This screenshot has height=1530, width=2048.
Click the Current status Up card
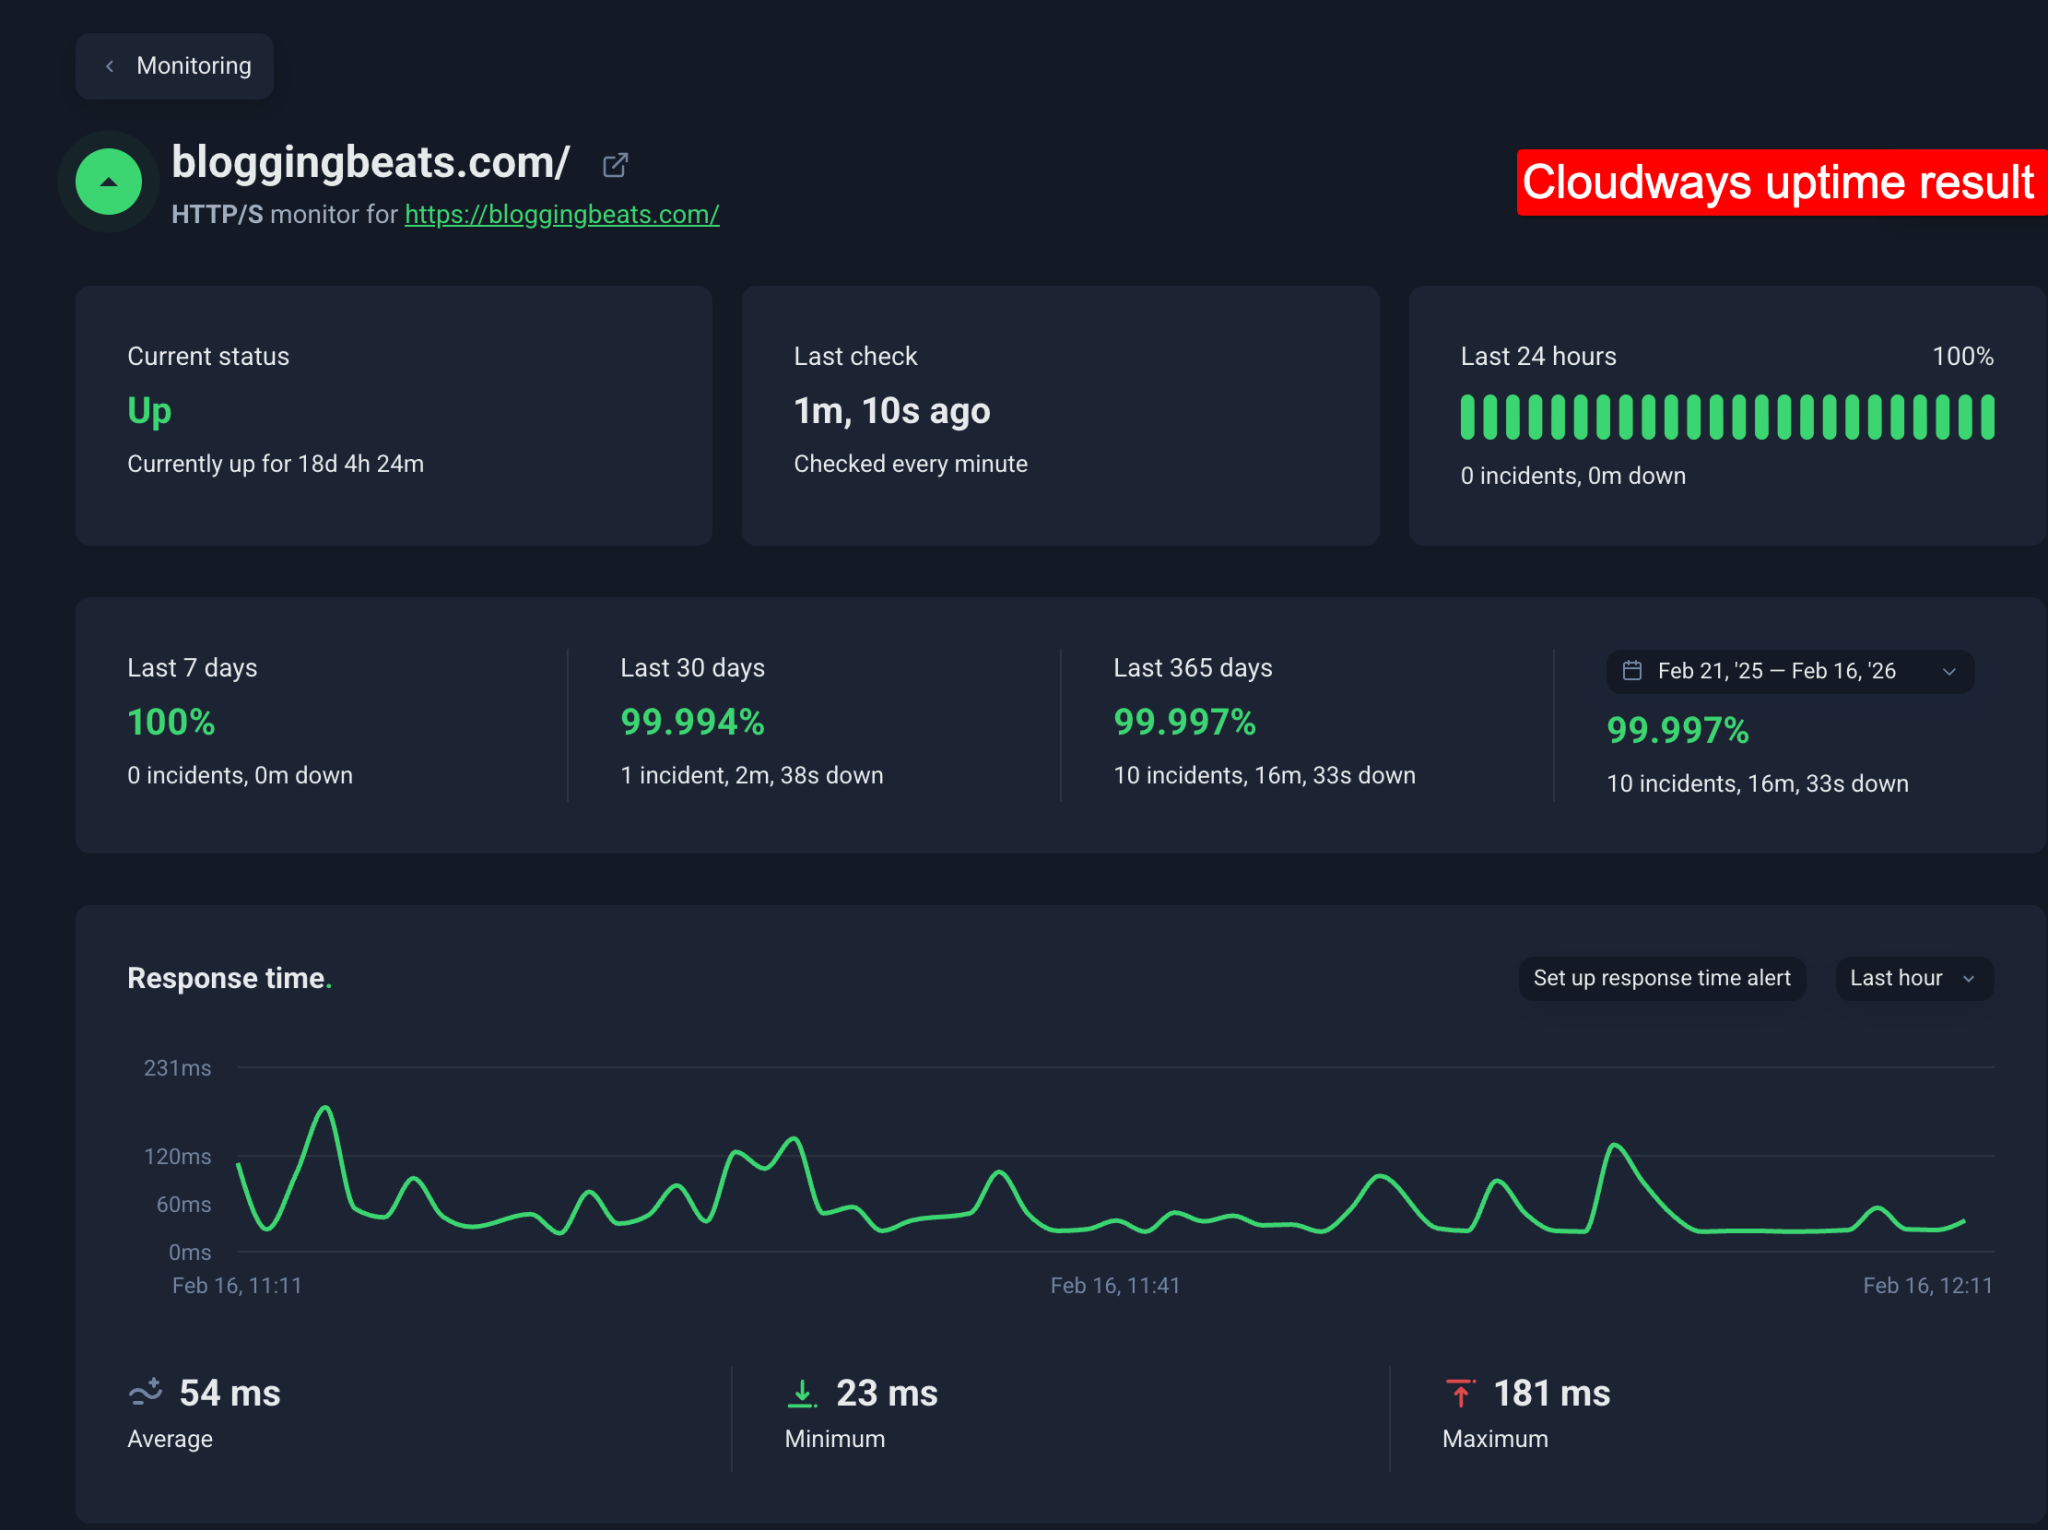pos(393,415)
